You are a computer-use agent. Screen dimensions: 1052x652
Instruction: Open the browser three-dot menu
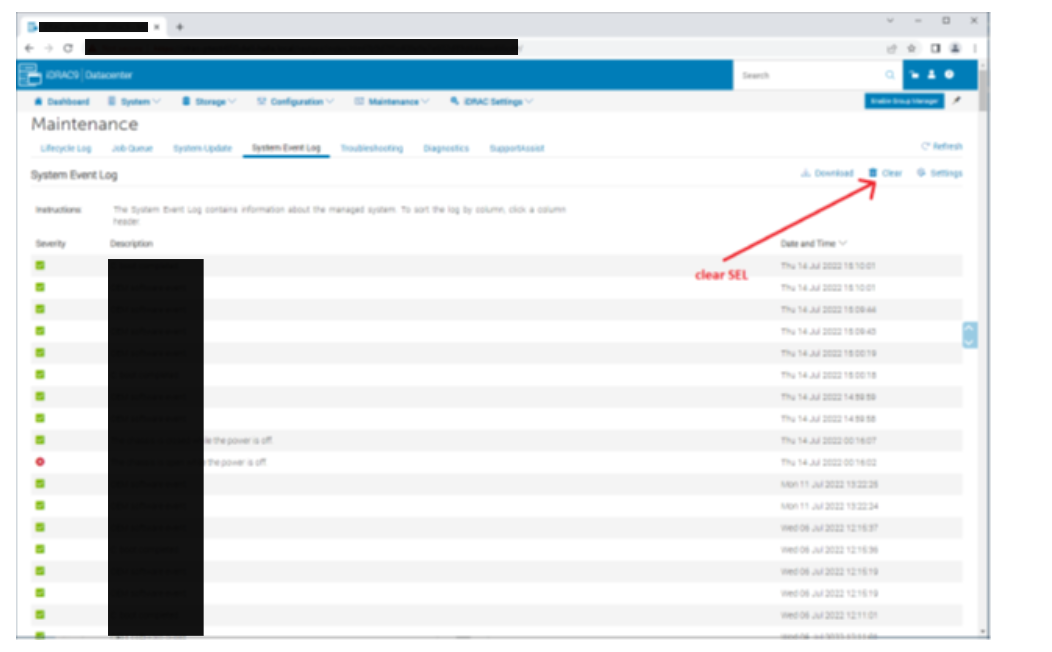click(975, 48)
